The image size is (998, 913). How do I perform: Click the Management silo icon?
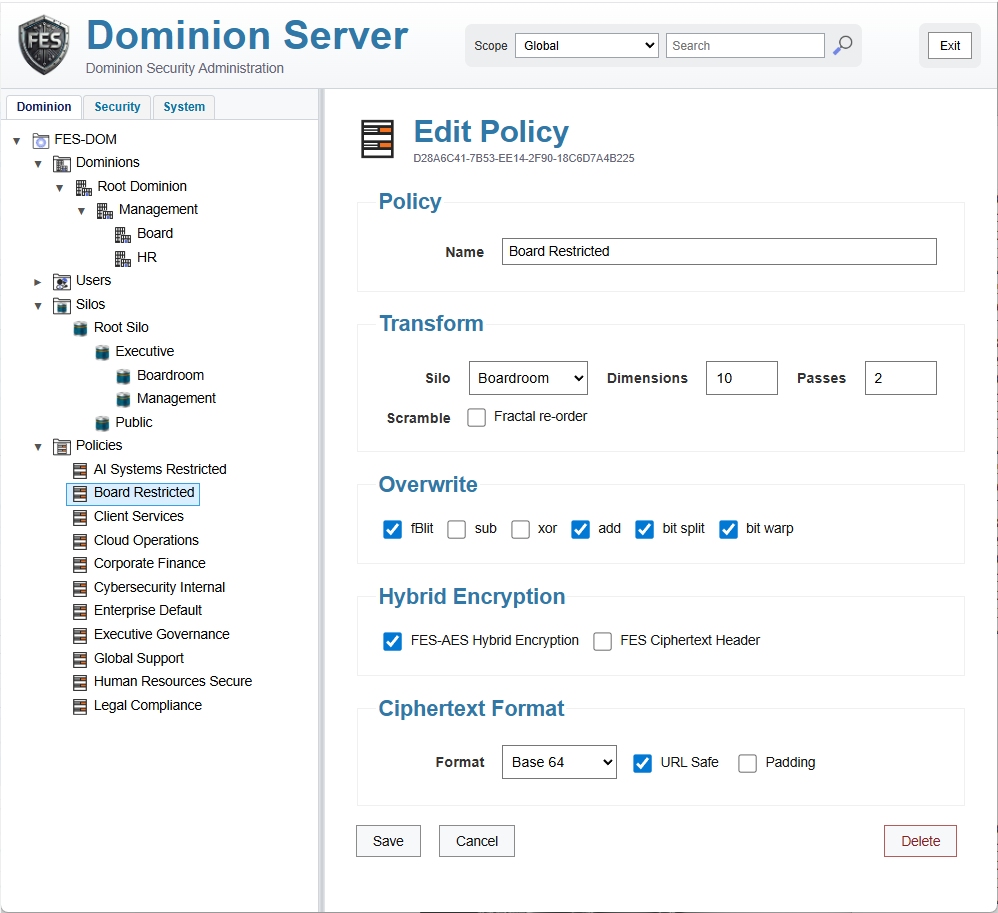point(123,399)
